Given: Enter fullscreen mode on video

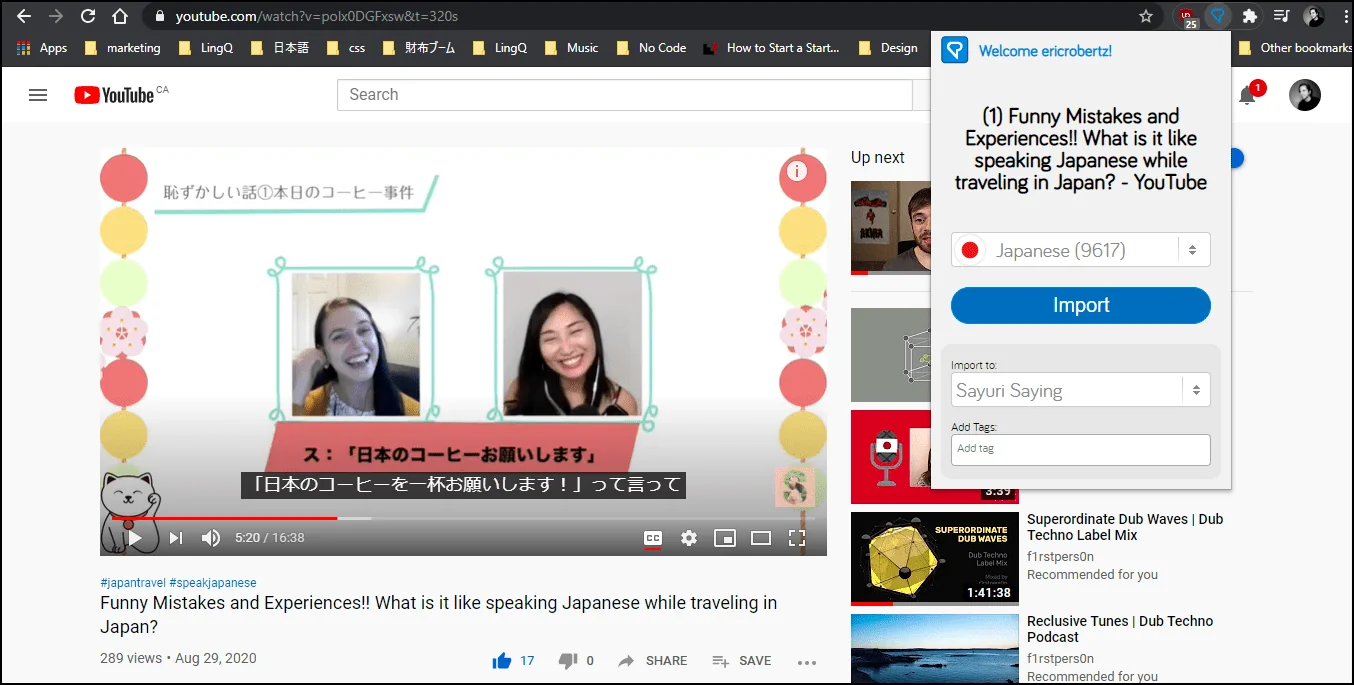Looking at the screenshot, I should [797, 538].
